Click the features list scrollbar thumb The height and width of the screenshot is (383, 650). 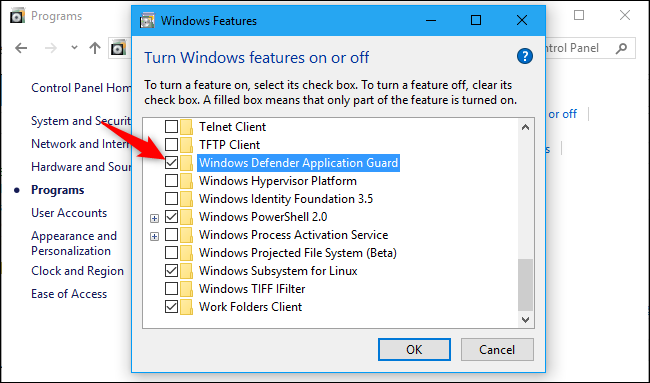(526, 285)
